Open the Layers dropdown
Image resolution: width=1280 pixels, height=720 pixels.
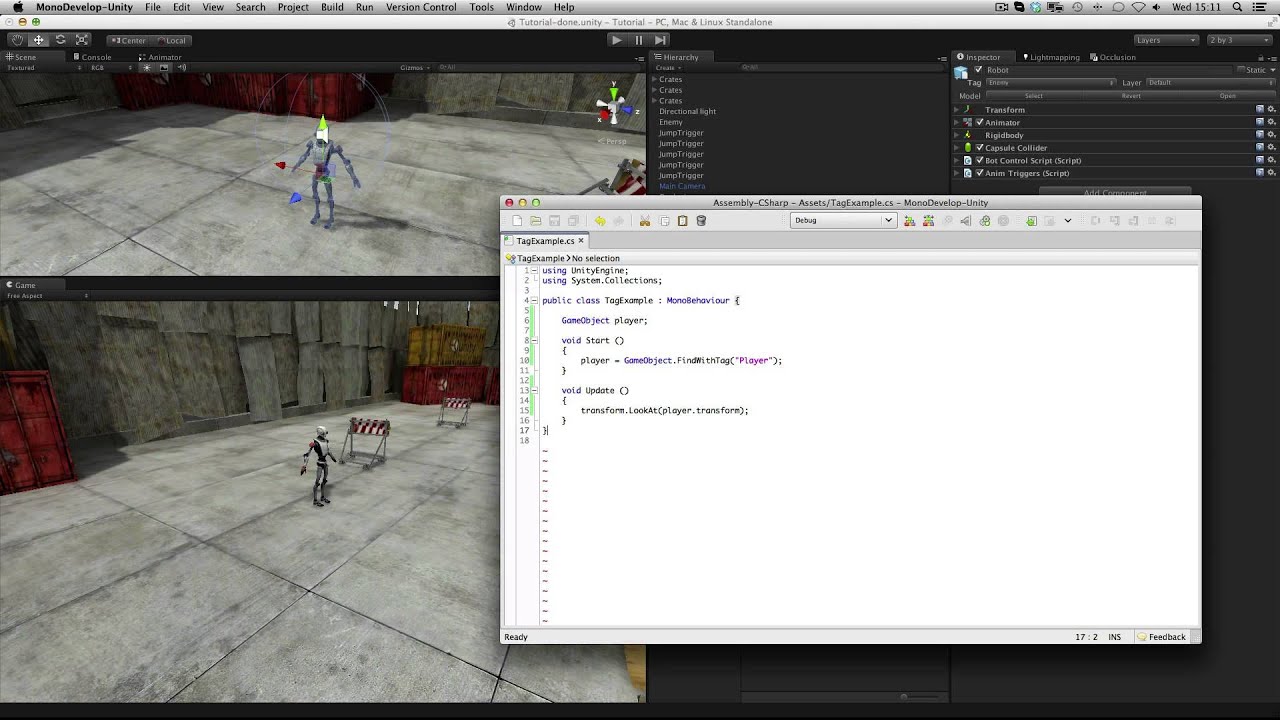pos(1166,40)
